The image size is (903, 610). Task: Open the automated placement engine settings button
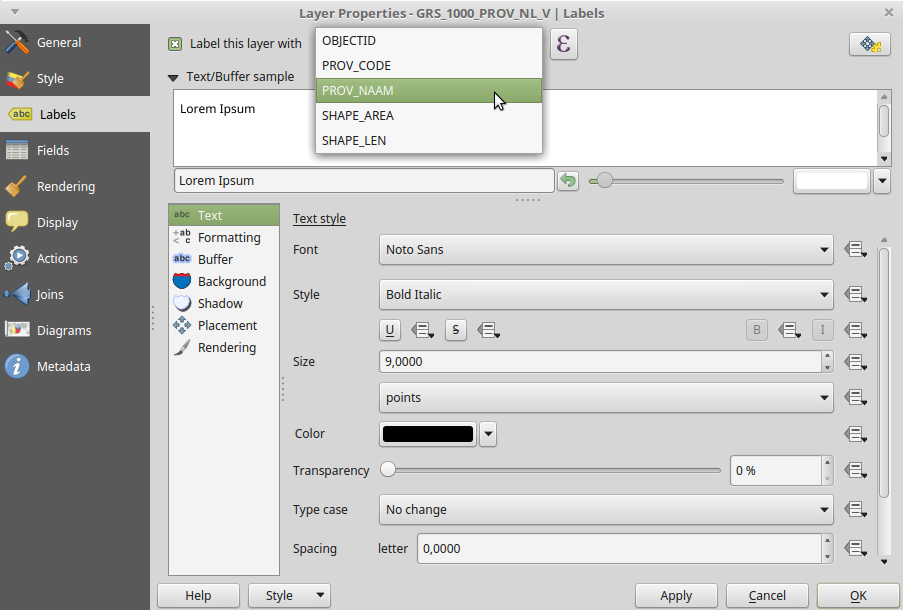(x=869, y=44)
